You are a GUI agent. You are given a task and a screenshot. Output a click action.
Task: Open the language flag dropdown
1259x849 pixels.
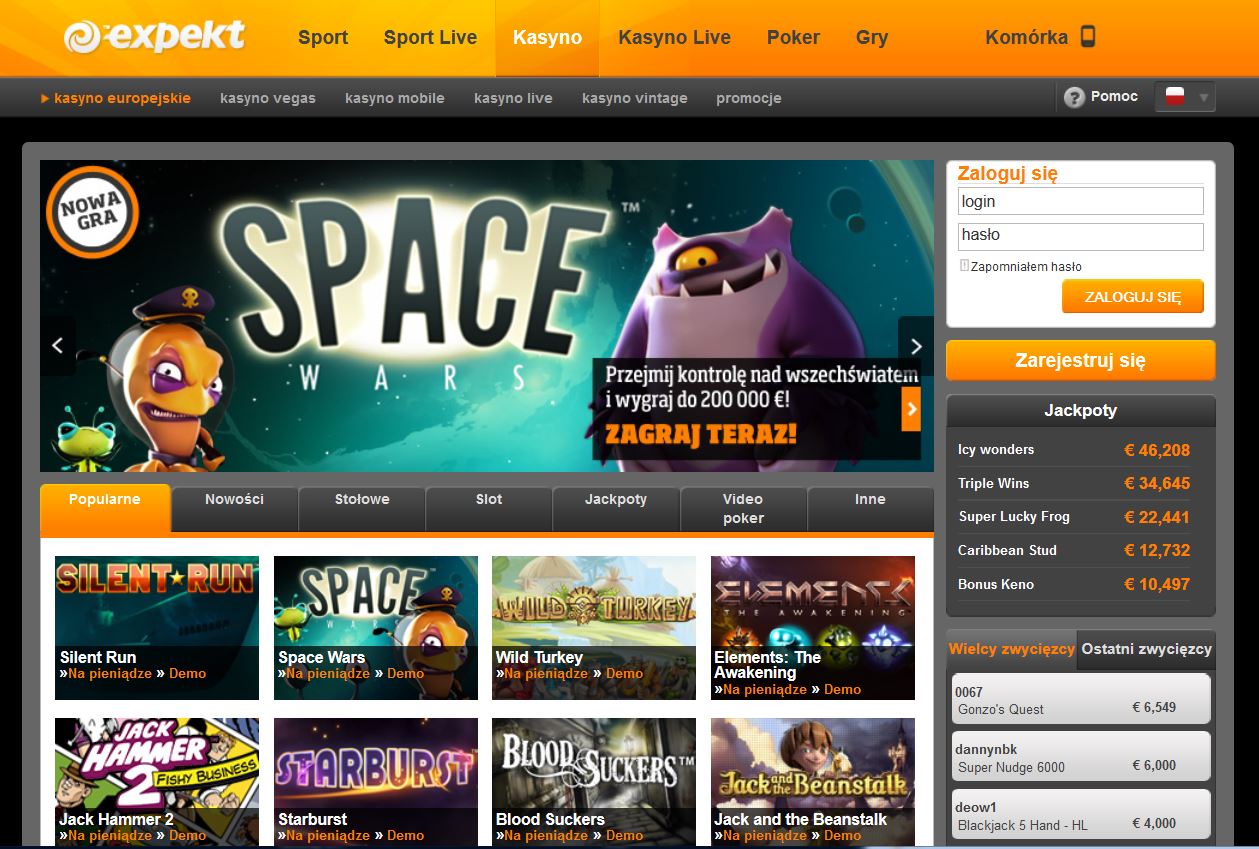[x=1185, y=97]
